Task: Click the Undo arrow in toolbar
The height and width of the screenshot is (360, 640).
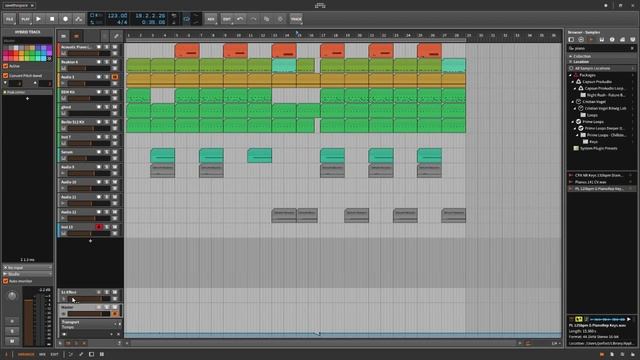Action: (x=240, y=19)
